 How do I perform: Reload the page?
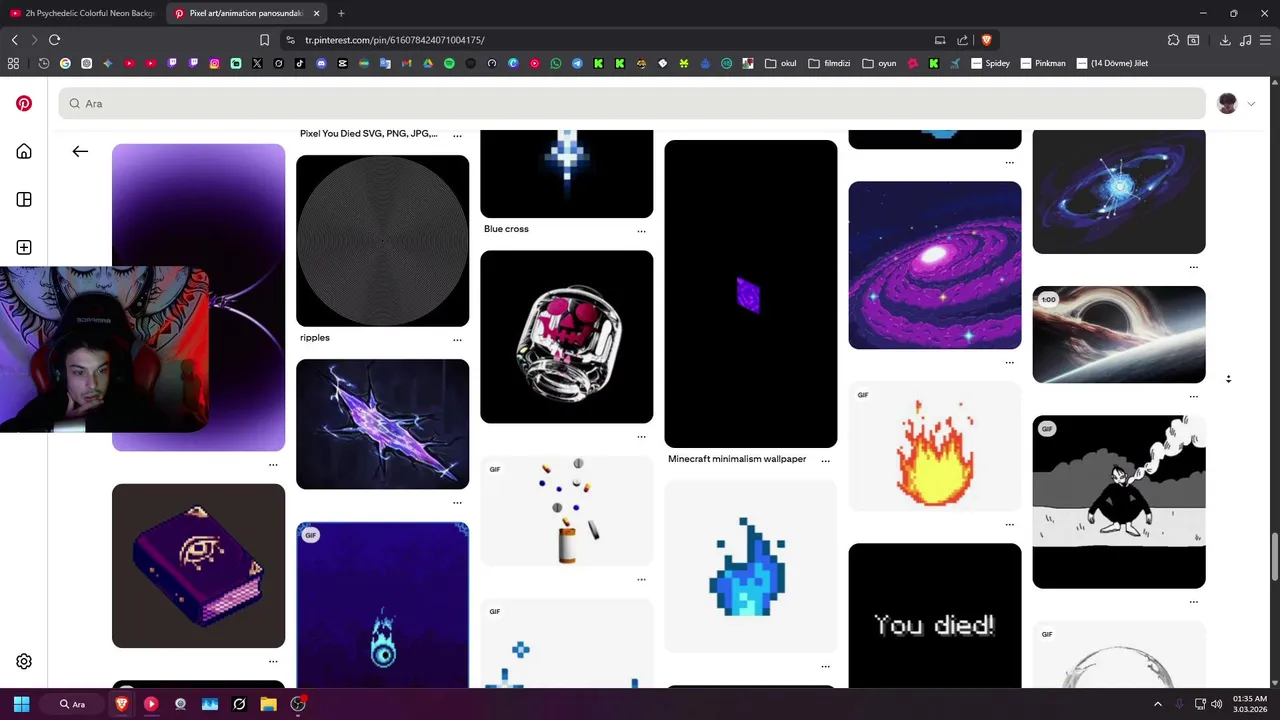click(x=54, y=40)
